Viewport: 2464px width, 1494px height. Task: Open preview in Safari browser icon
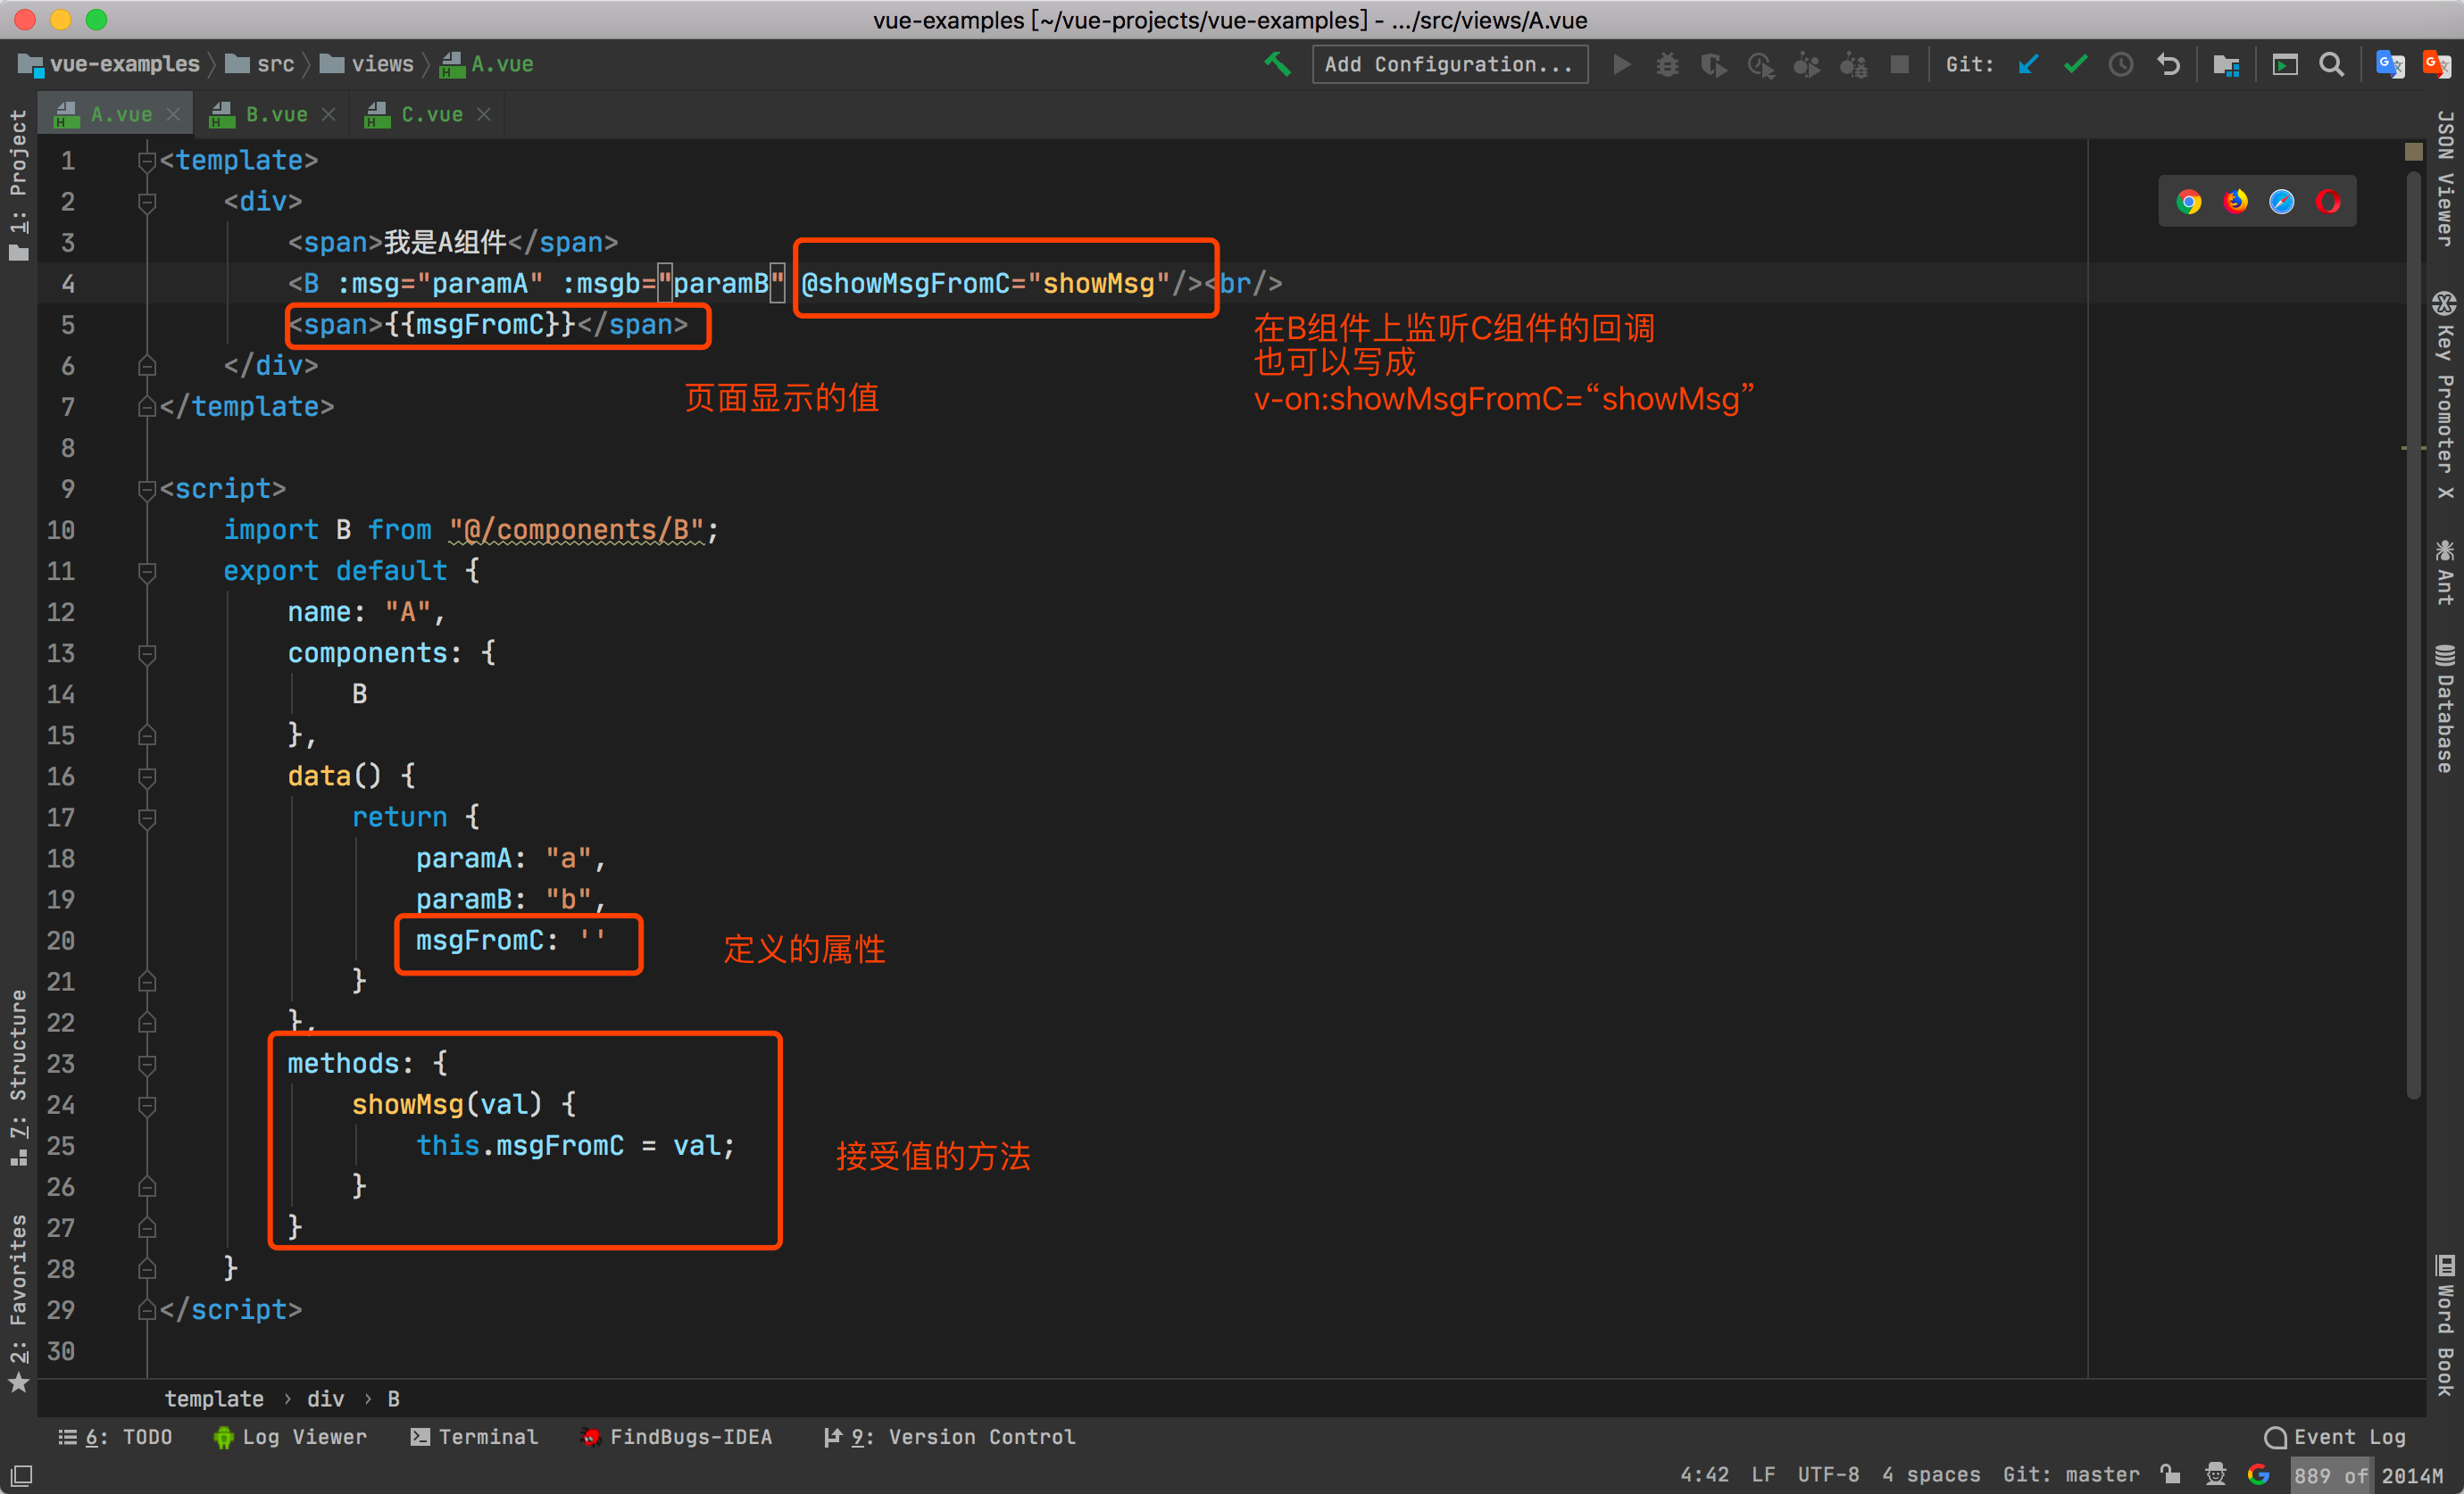[2282, 202]
